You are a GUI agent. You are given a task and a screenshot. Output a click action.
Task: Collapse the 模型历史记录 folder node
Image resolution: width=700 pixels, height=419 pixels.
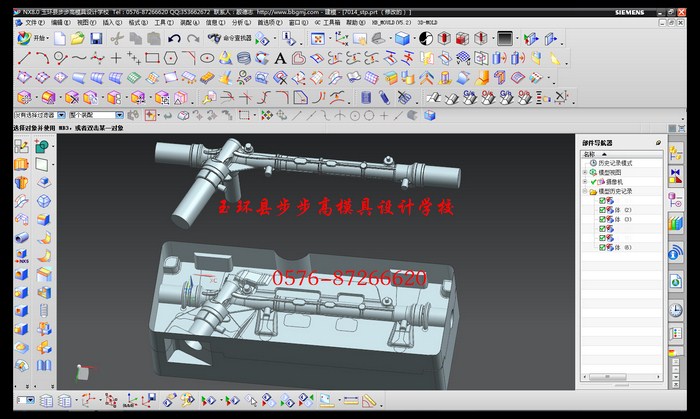point(584,190)
